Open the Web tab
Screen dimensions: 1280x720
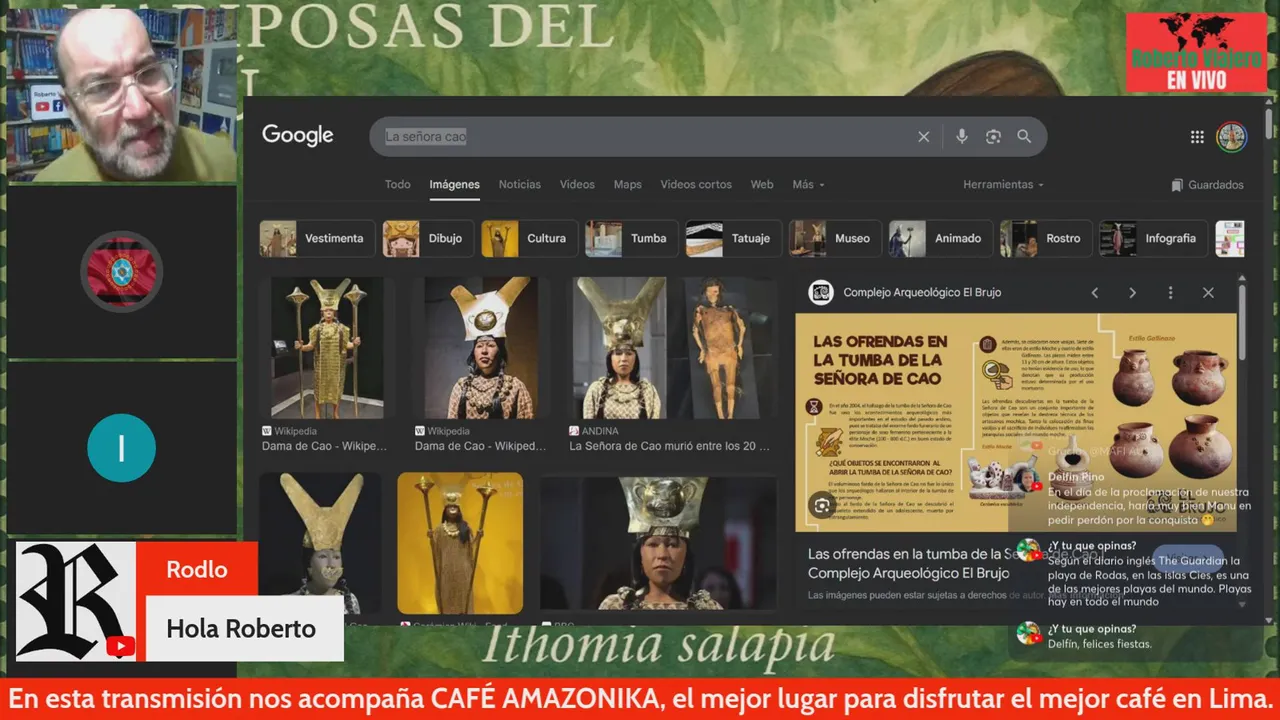point(762,185)
